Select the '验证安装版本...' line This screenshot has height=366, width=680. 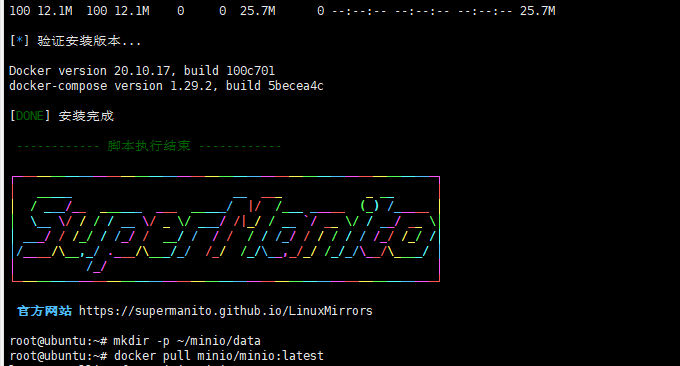[75, 41]
